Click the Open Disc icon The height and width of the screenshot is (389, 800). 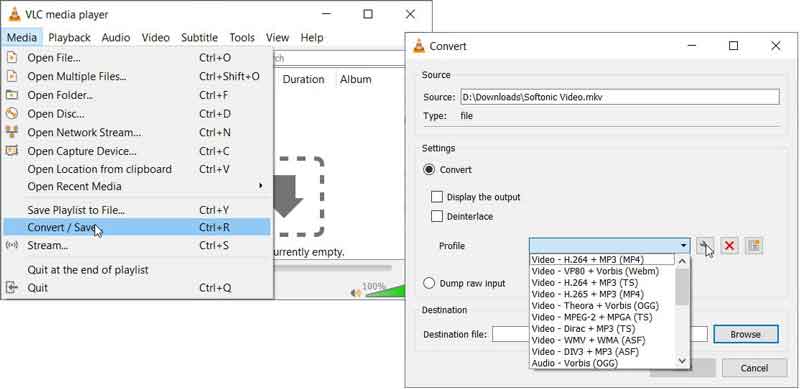12,113
